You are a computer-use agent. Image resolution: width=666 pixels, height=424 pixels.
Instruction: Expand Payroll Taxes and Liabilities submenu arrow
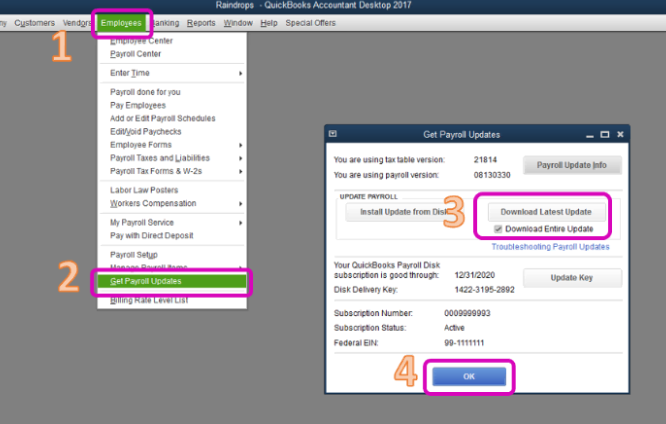[x=240, y=158]
